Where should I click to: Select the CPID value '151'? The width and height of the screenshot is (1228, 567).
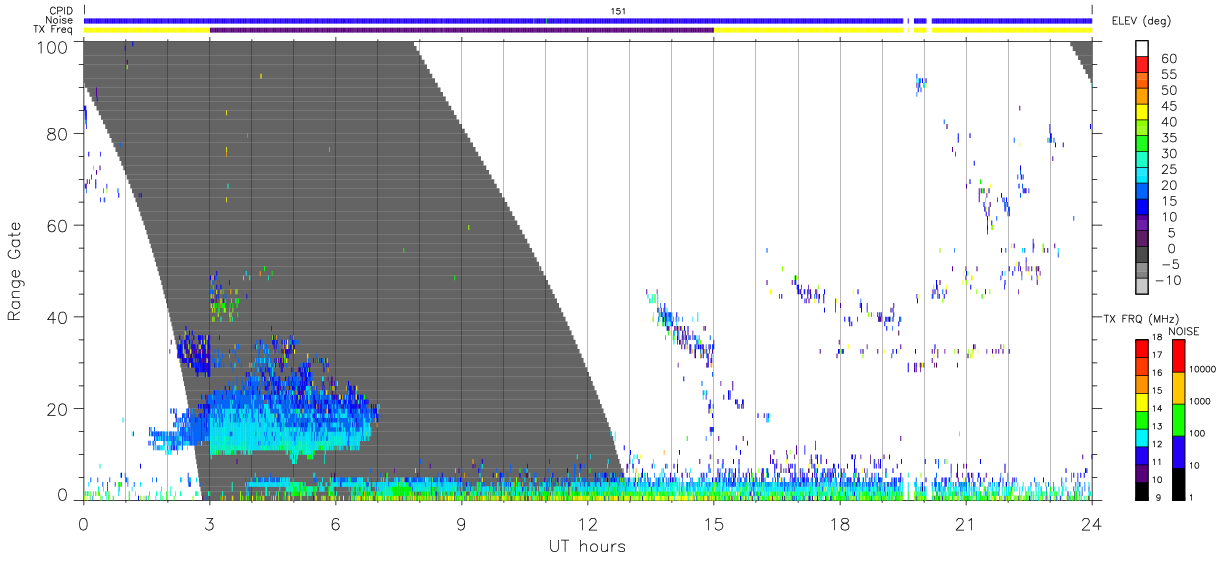click(617, 10)
